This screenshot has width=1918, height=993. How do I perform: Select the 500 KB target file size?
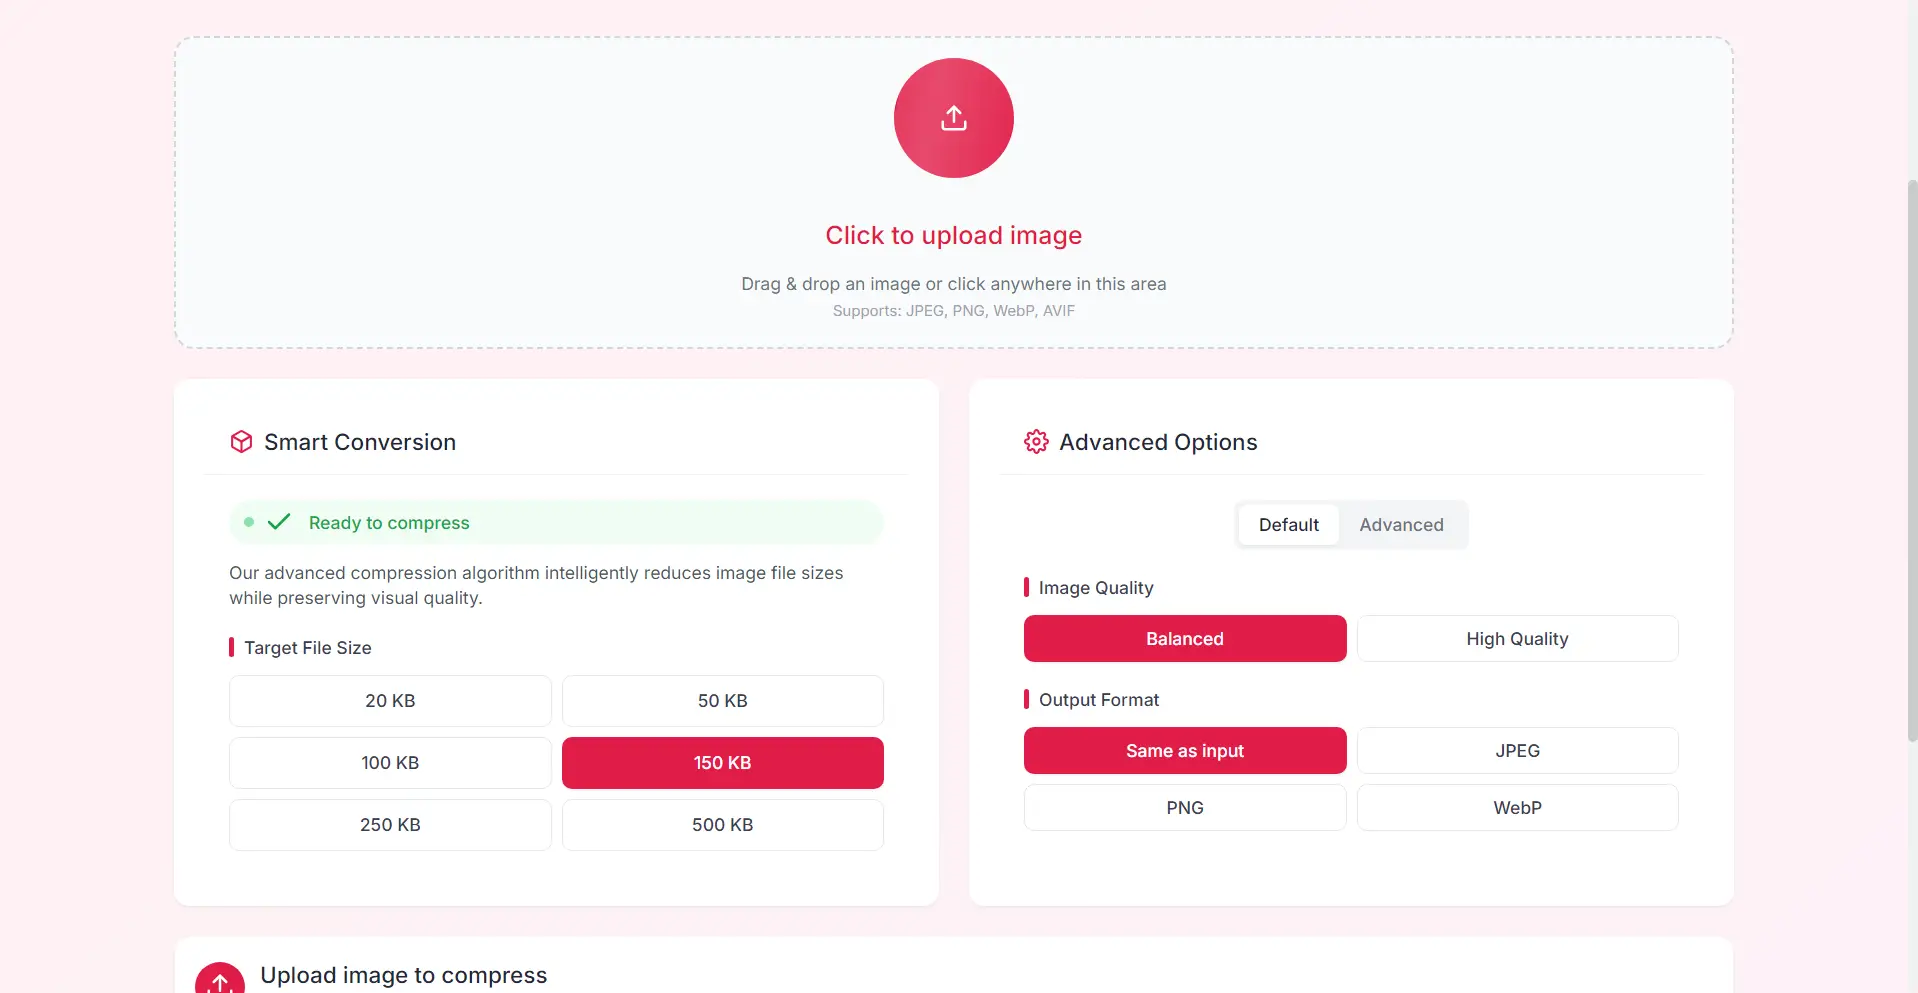pos(722,824)
